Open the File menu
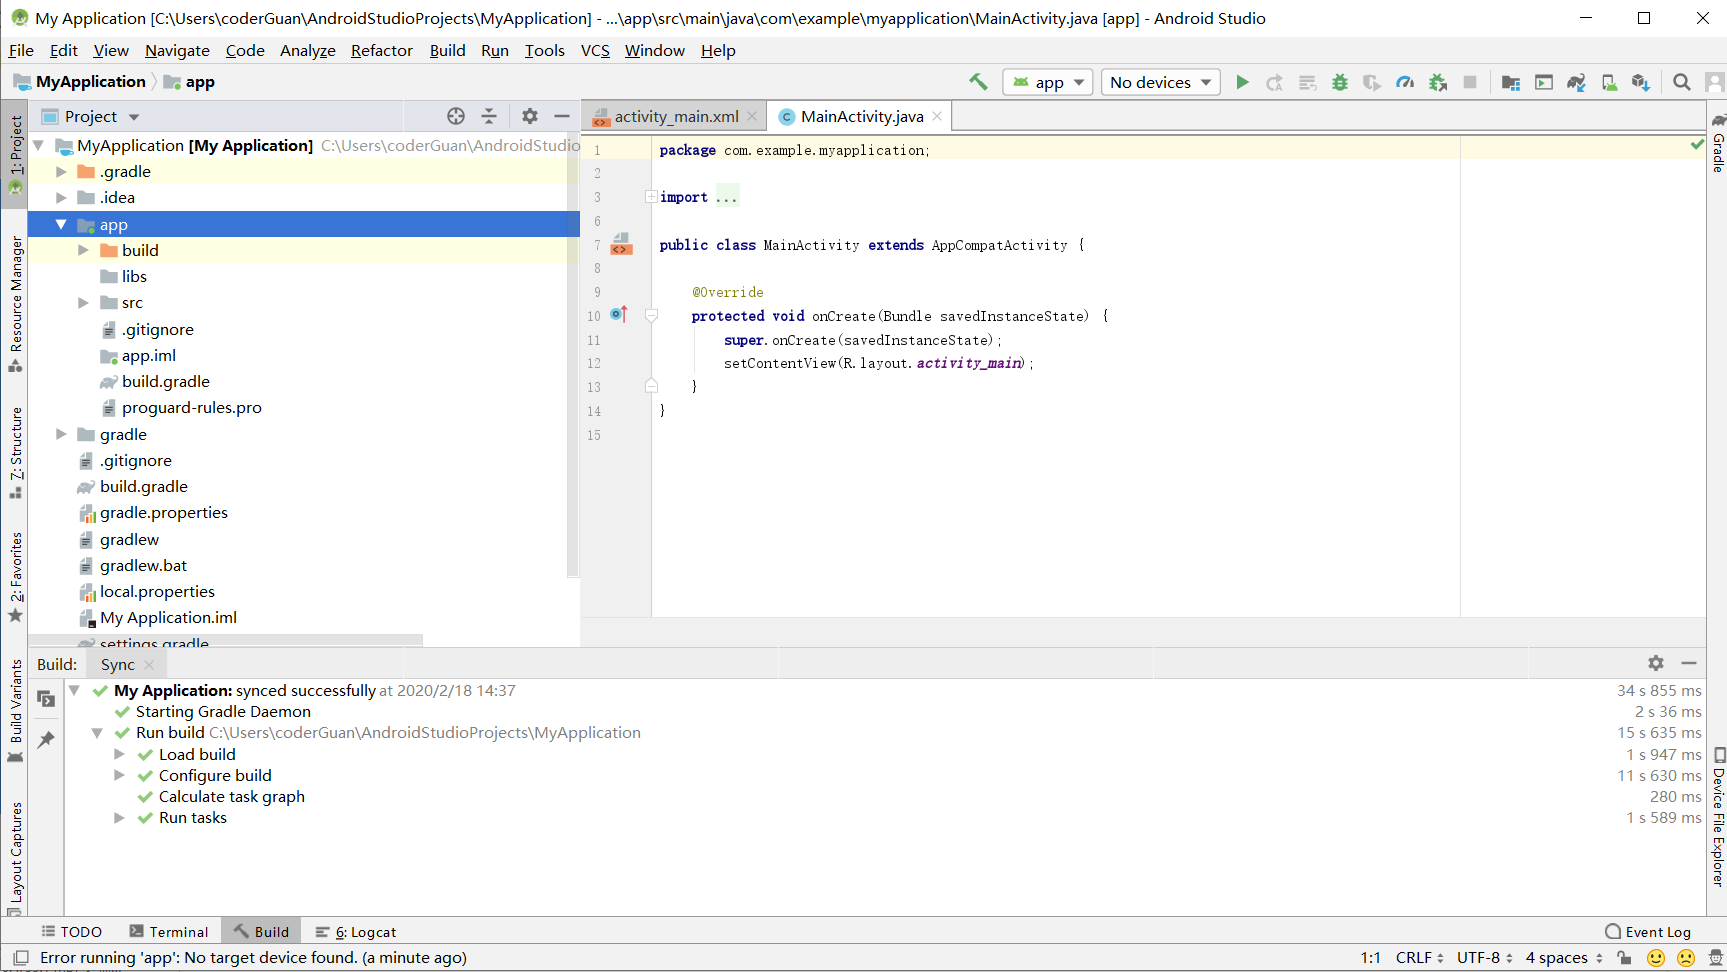This screenshot has width=1727, height=972. [21, 50]
